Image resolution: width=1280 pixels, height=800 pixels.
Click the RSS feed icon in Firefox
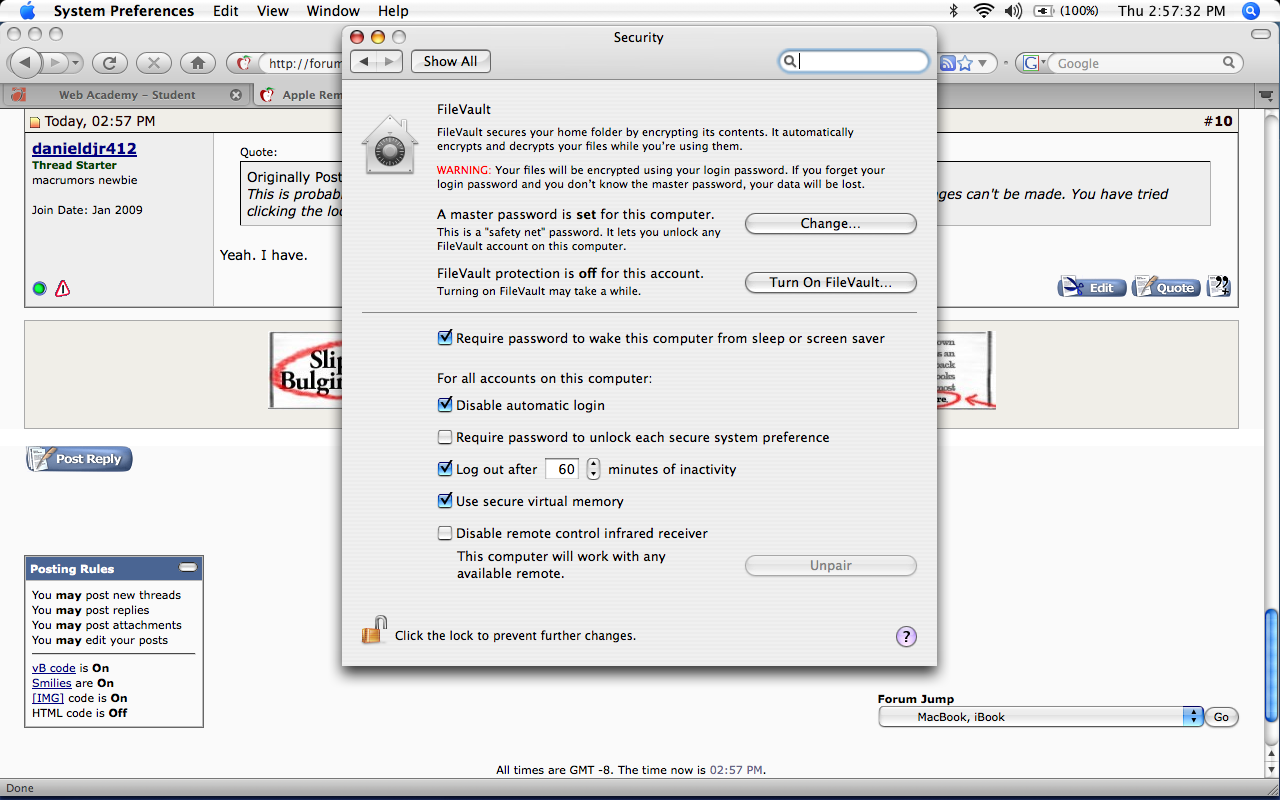(946, 63)
